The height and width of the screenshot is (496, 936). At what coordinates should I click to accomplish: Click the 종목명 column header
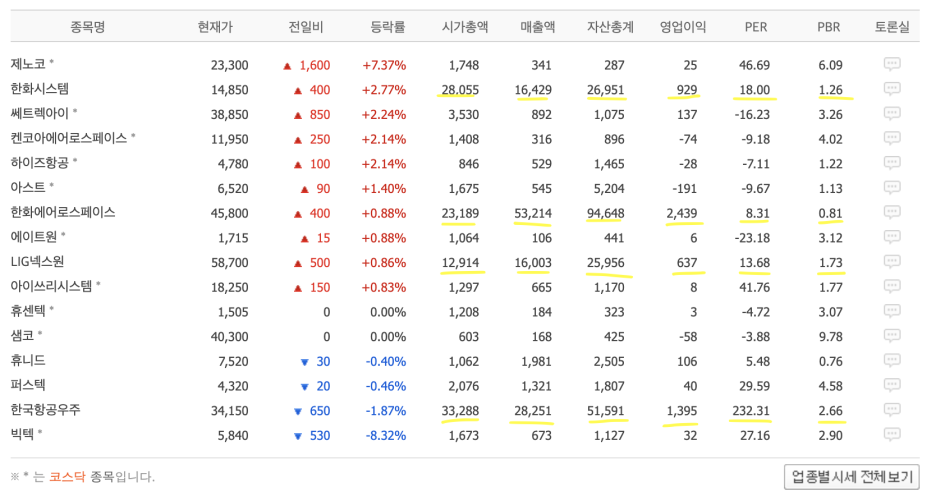click(x=88, y=27)
